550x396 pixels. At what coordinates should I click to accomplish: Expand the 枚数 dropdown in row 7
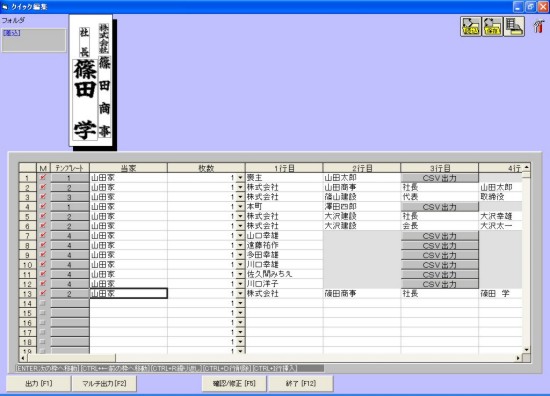tap(240, 236)
